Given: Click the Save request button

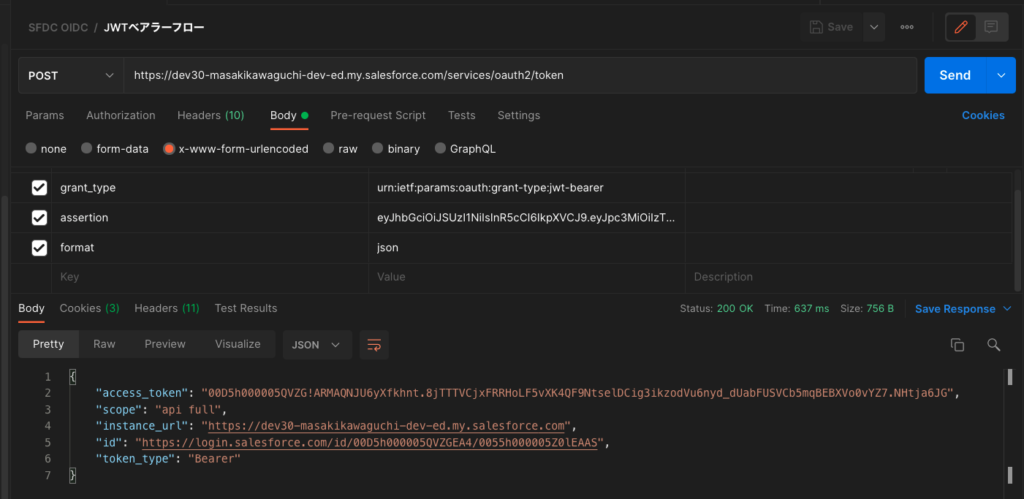Looking at the screenshot, I should tap(831, 27).
